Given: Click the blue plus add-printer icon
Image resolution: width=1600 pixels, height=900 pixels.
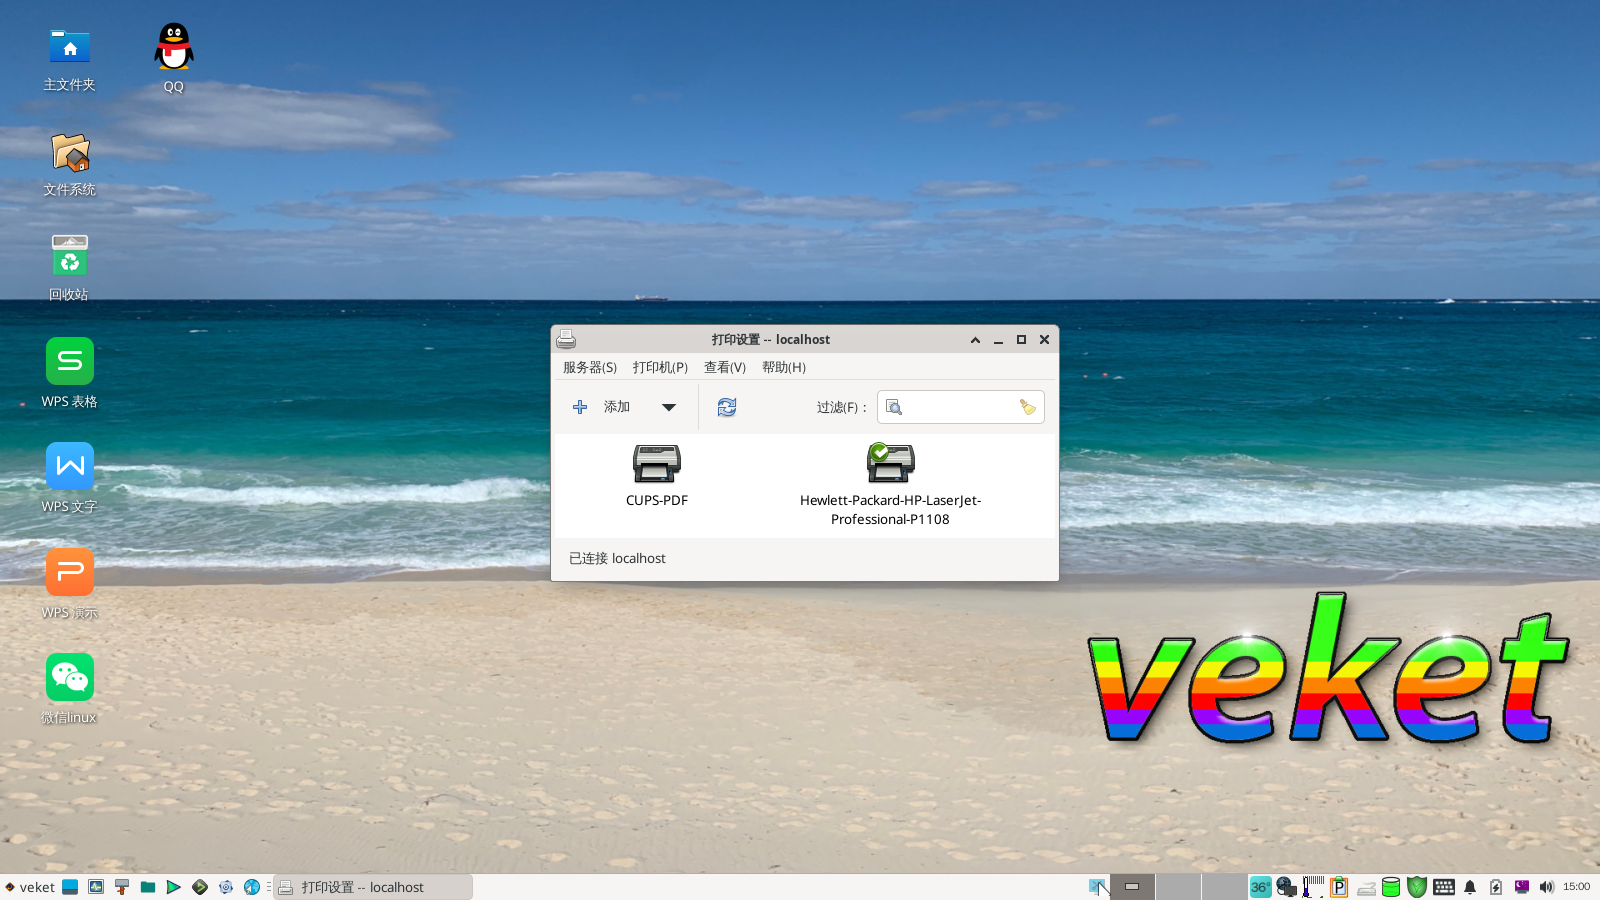Looking at the screenshot, I should tap(580, 407).
